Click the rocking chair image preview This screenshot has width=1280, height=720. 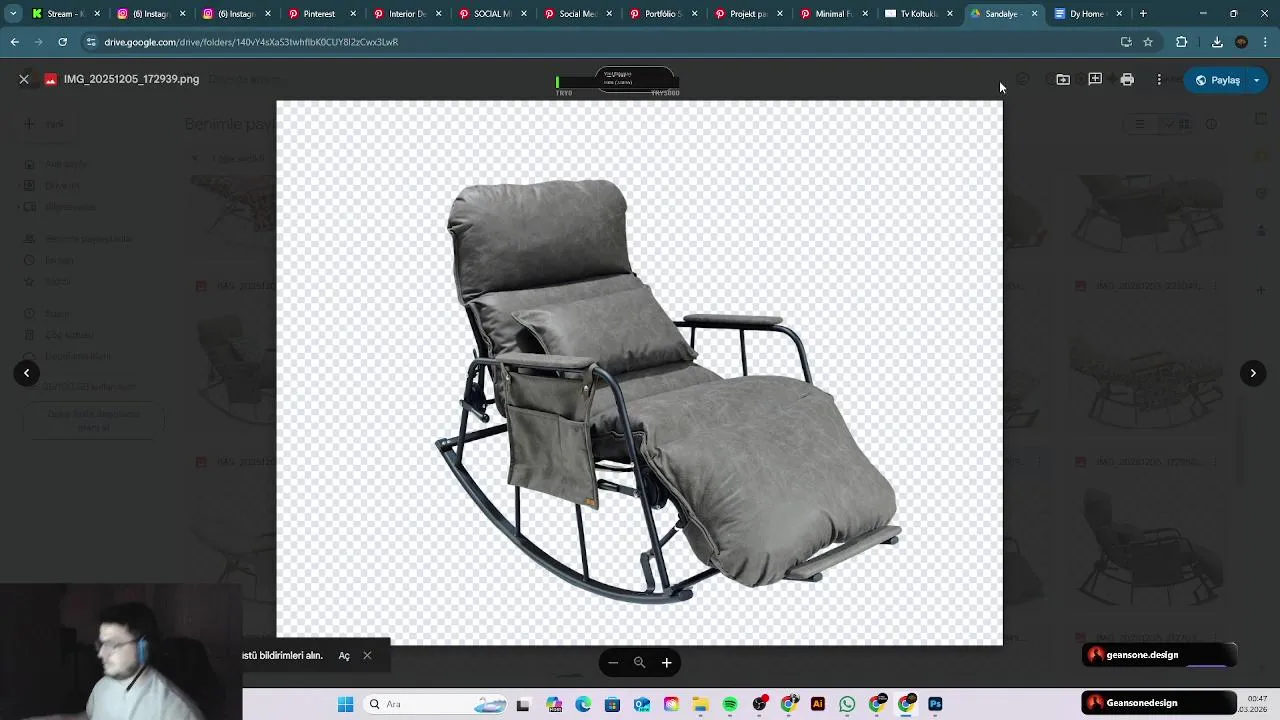tap(640, 372)
